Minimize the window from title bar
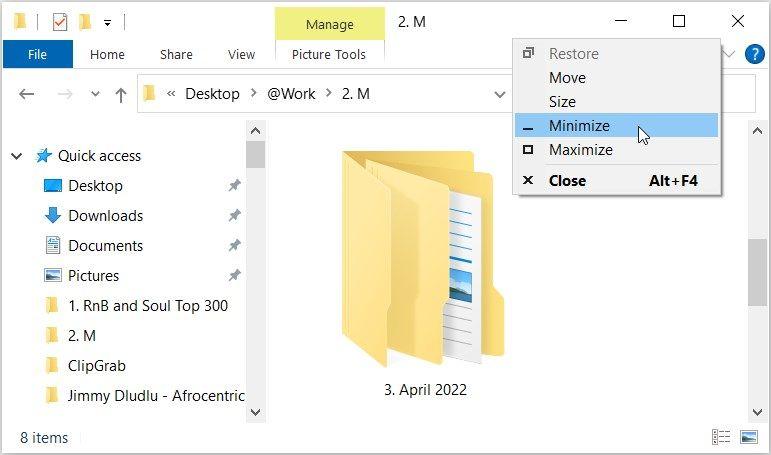The image size is (771, 455). 621,21
